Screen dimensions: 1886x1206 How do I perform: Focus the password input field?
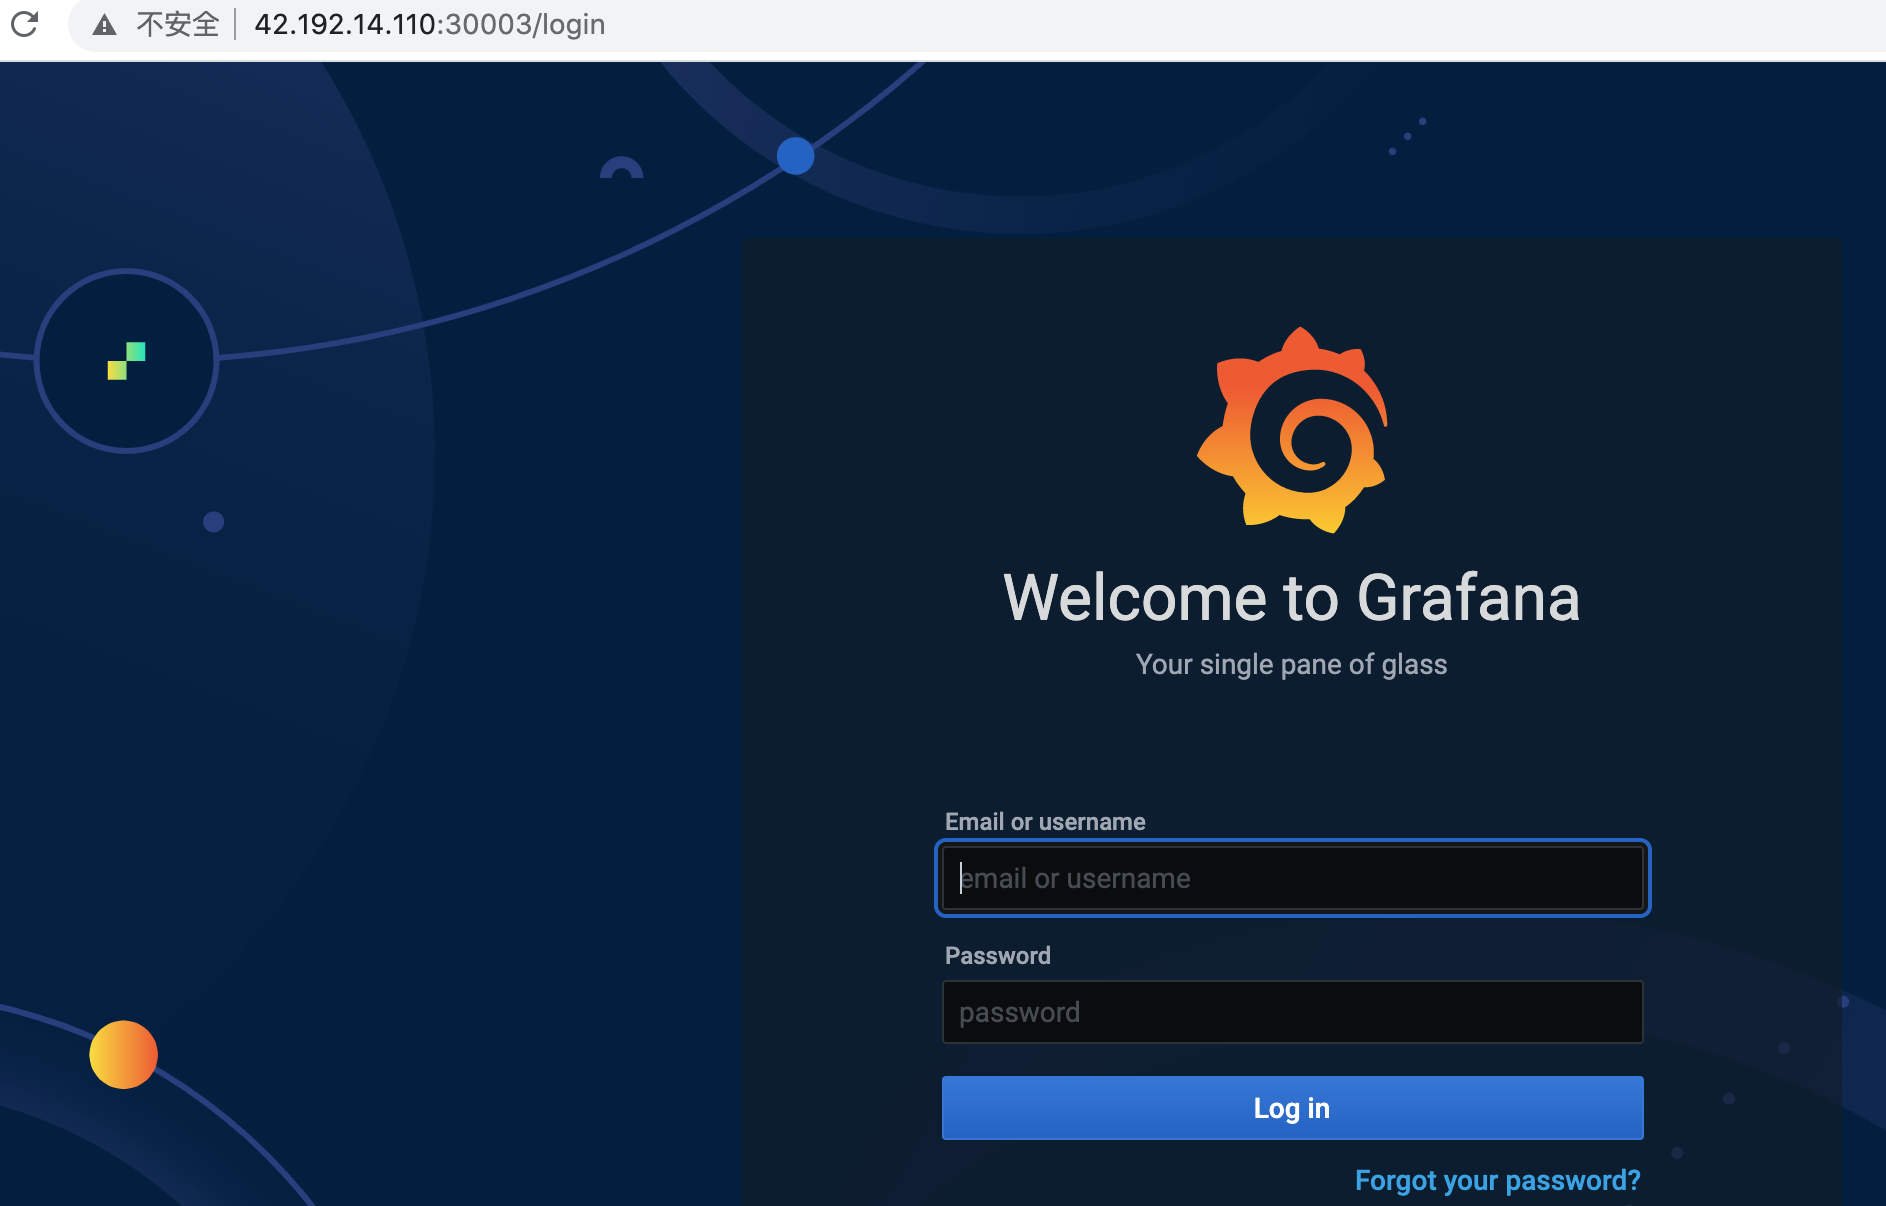pyautogui.click(x=1292, y=1012)
